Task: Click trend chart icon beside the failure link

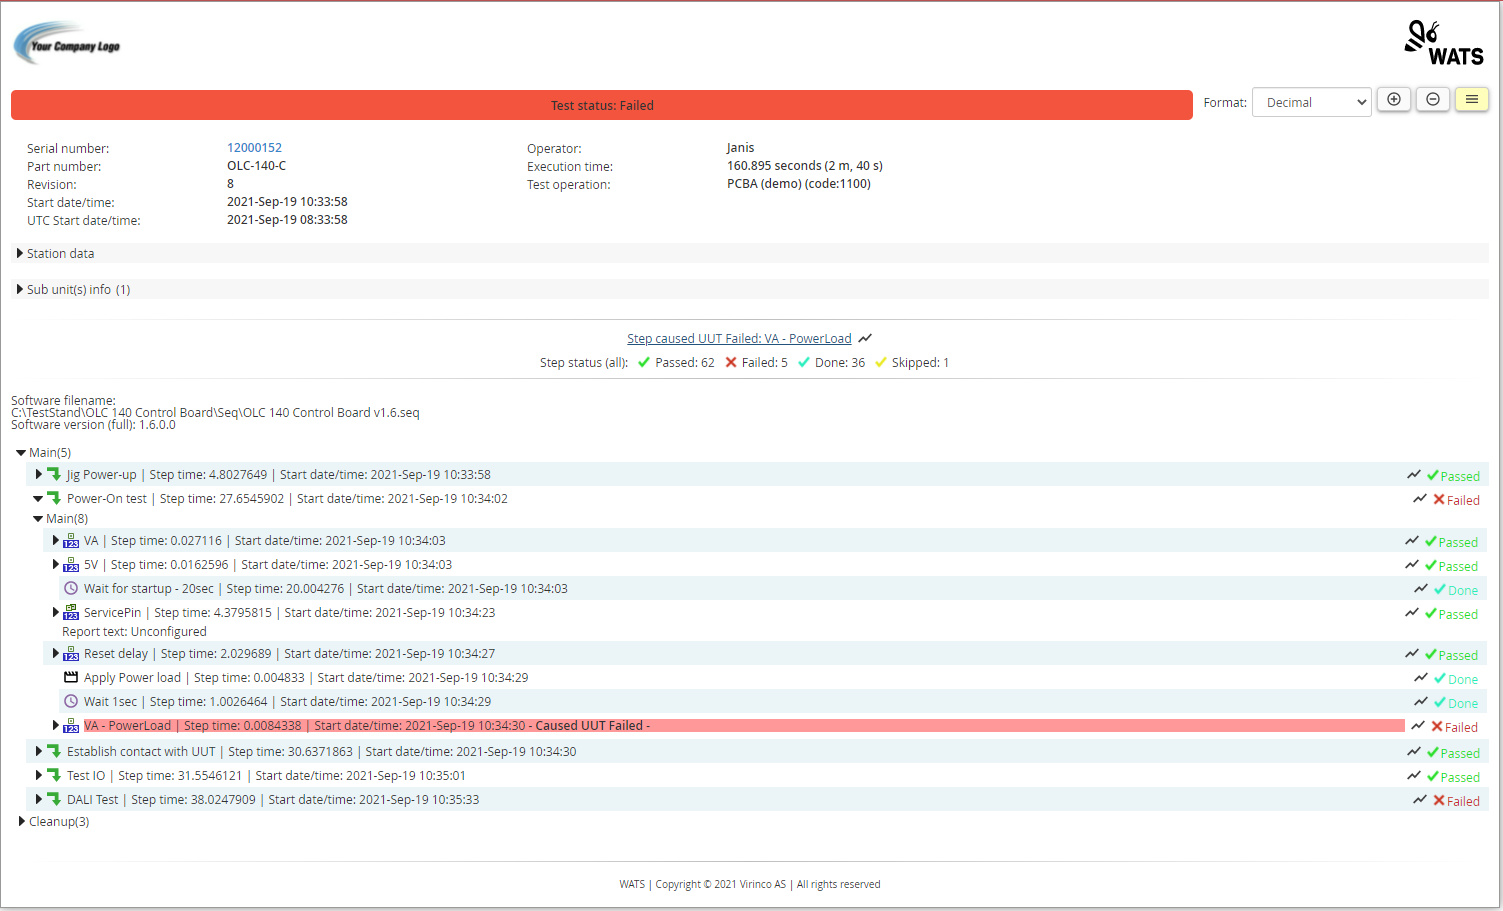Action: [865, 339]
